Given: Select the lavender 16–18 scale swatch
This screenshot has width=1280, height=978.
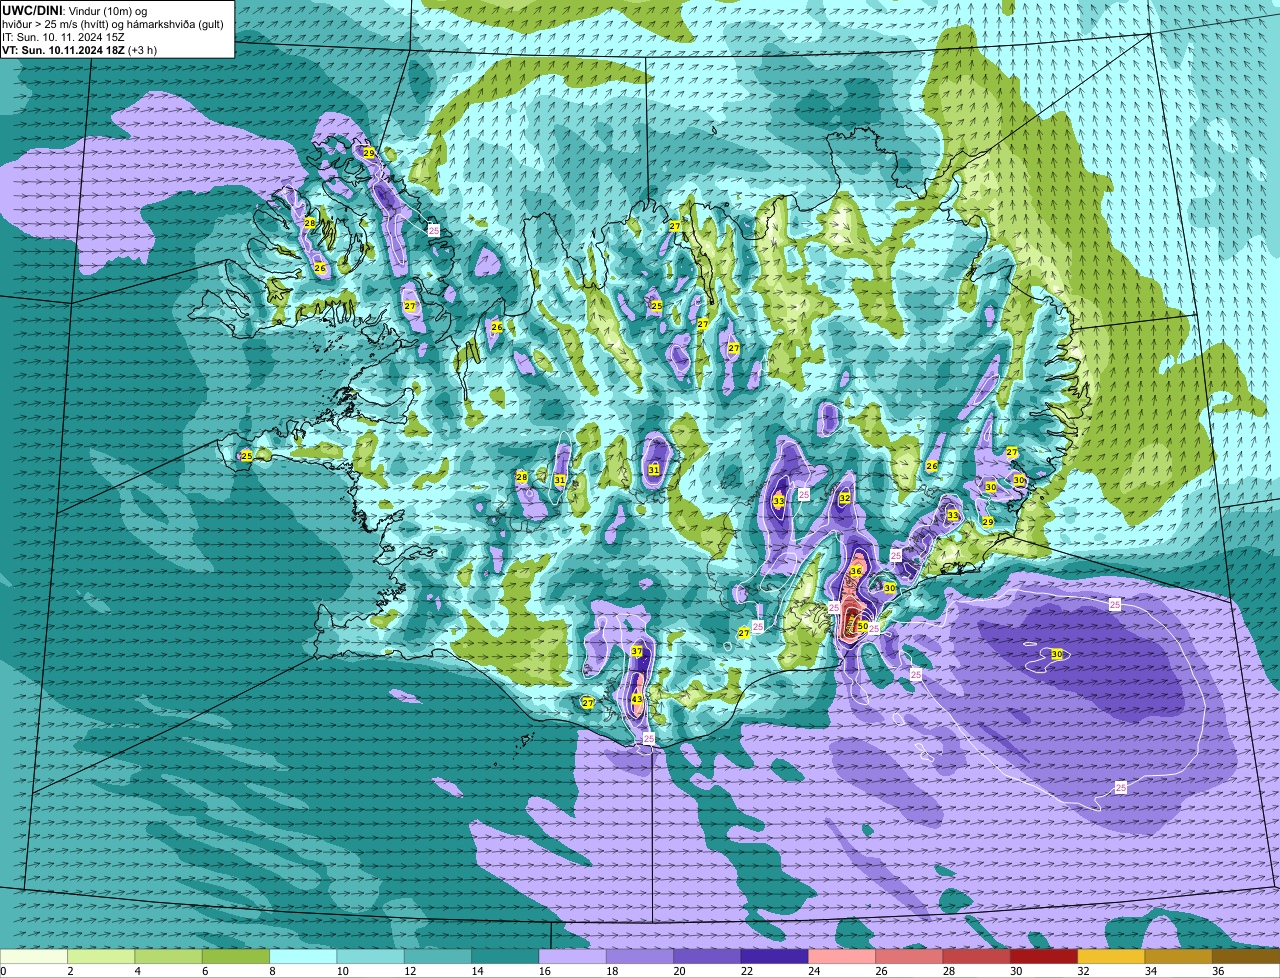Looking at the screenshot, I should (x=573, y=956).
